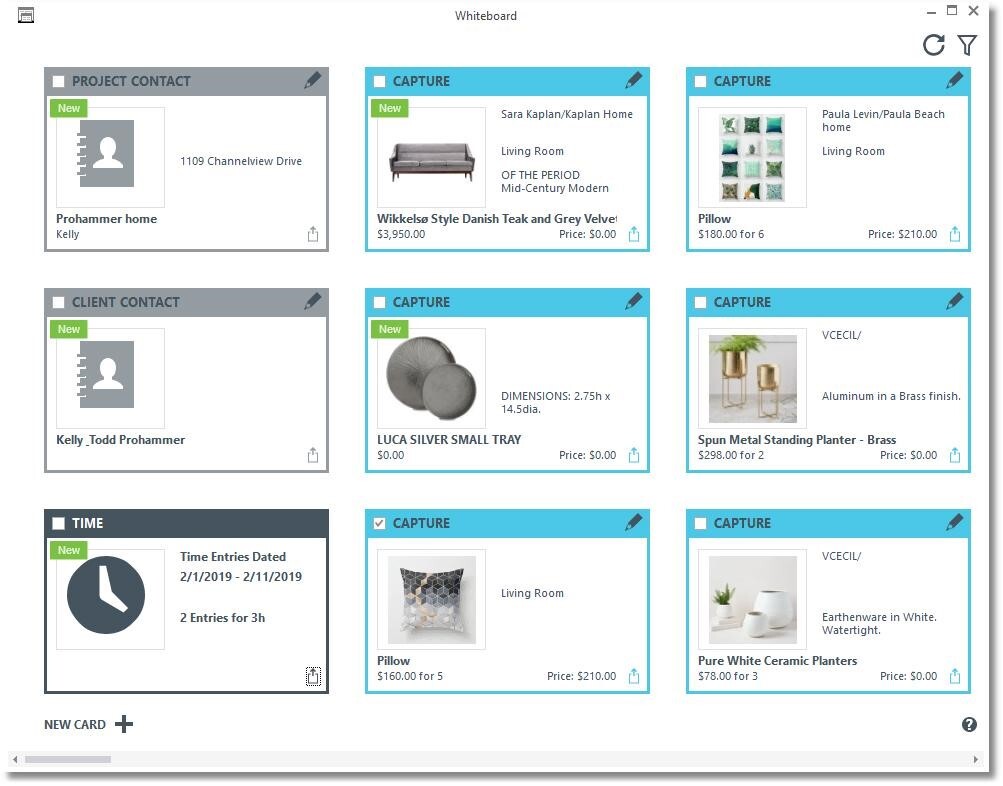
Task: Edit the Pure White Ceramic Planters card
Action: pos(955,523)
